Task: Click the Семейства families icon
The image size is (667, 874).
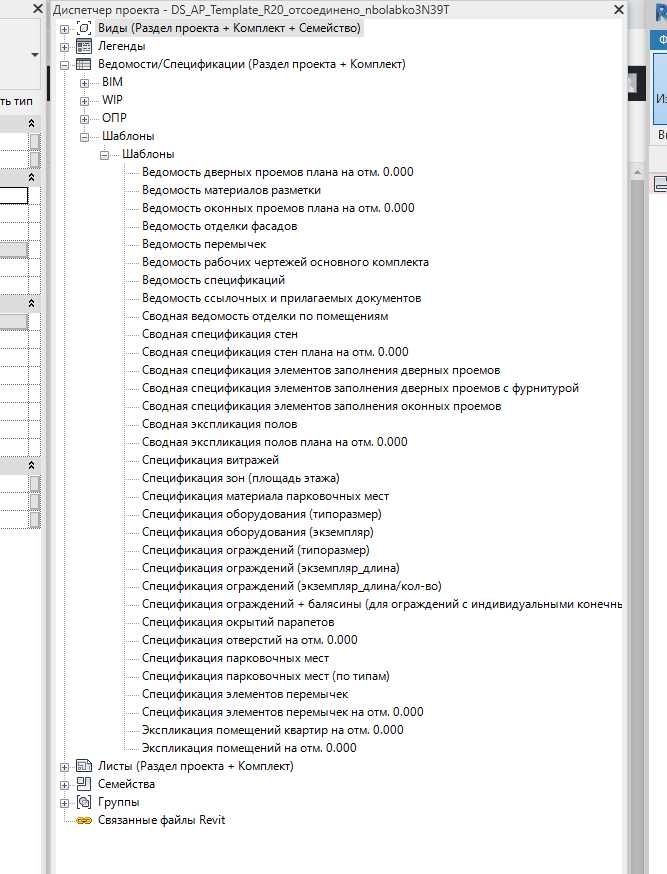Action: [84, 784]
